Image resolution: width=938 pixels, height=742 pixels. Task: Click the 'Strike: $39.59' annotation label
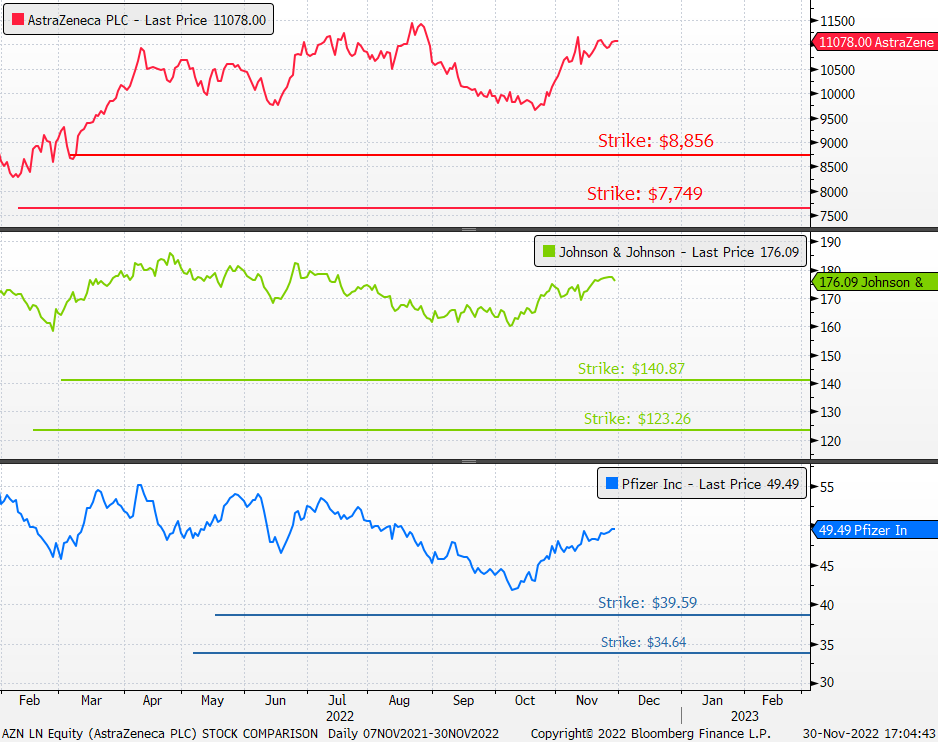(647, 603)
